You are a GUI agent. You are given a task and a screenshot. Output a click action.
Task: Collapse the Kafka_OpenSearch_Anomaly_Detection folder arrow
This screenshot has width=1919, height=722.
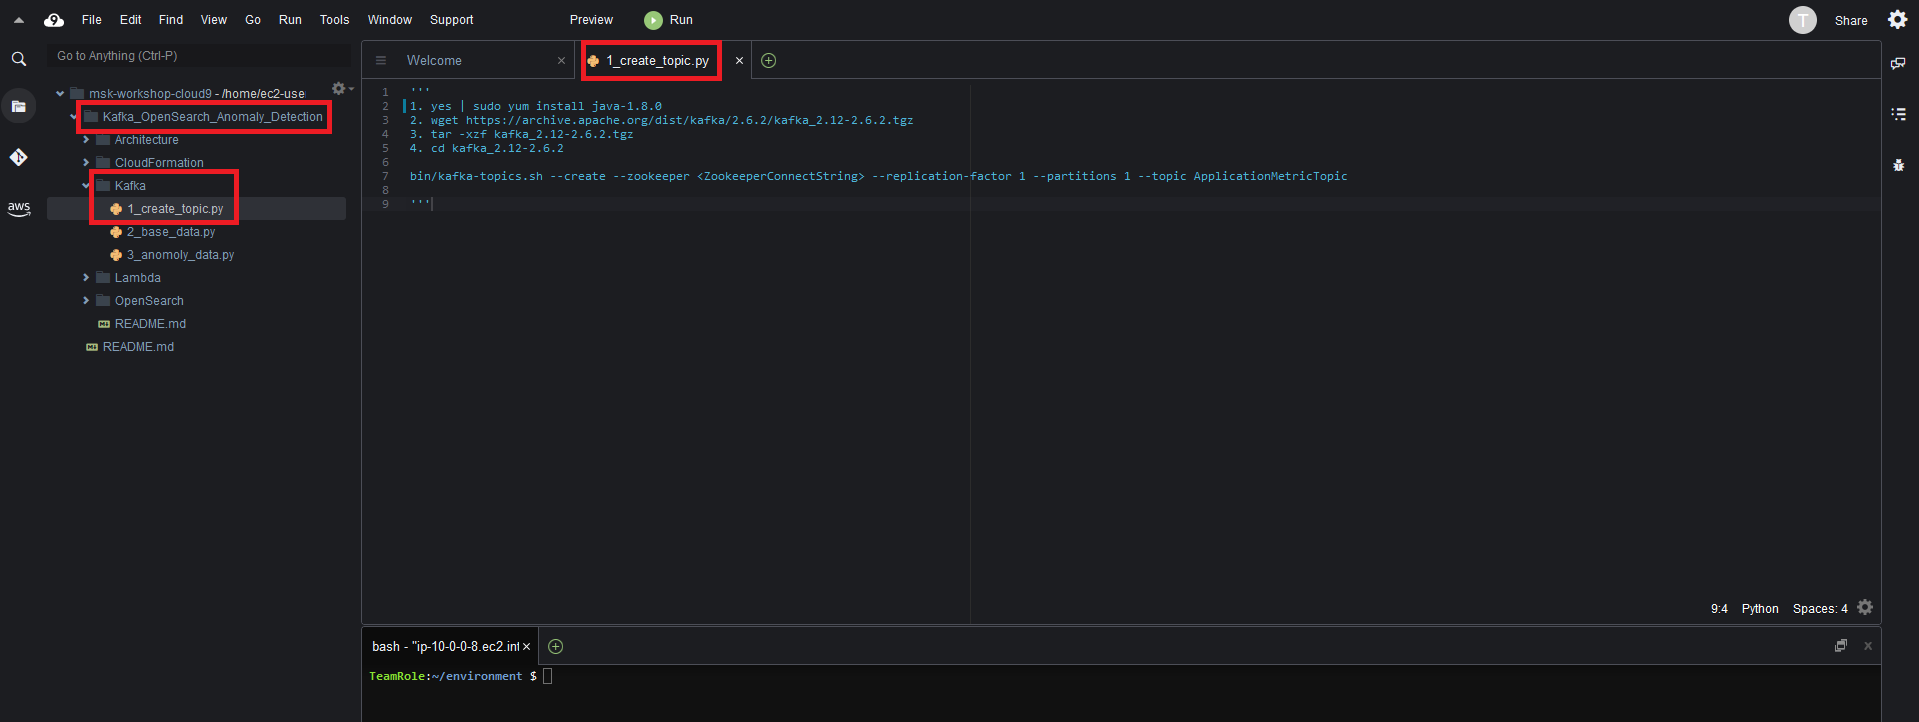click(x=73, y=117)
